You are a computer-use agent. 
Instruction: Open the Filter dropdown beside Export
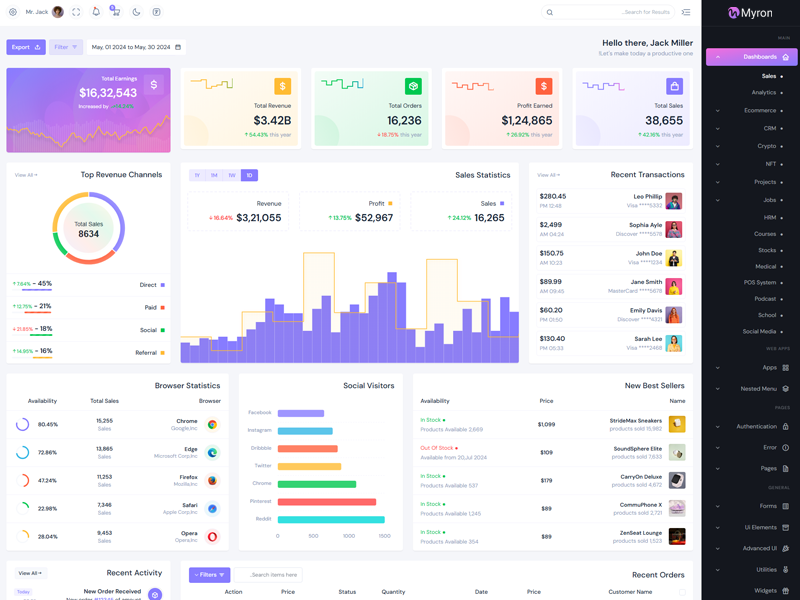coord(66,47)
